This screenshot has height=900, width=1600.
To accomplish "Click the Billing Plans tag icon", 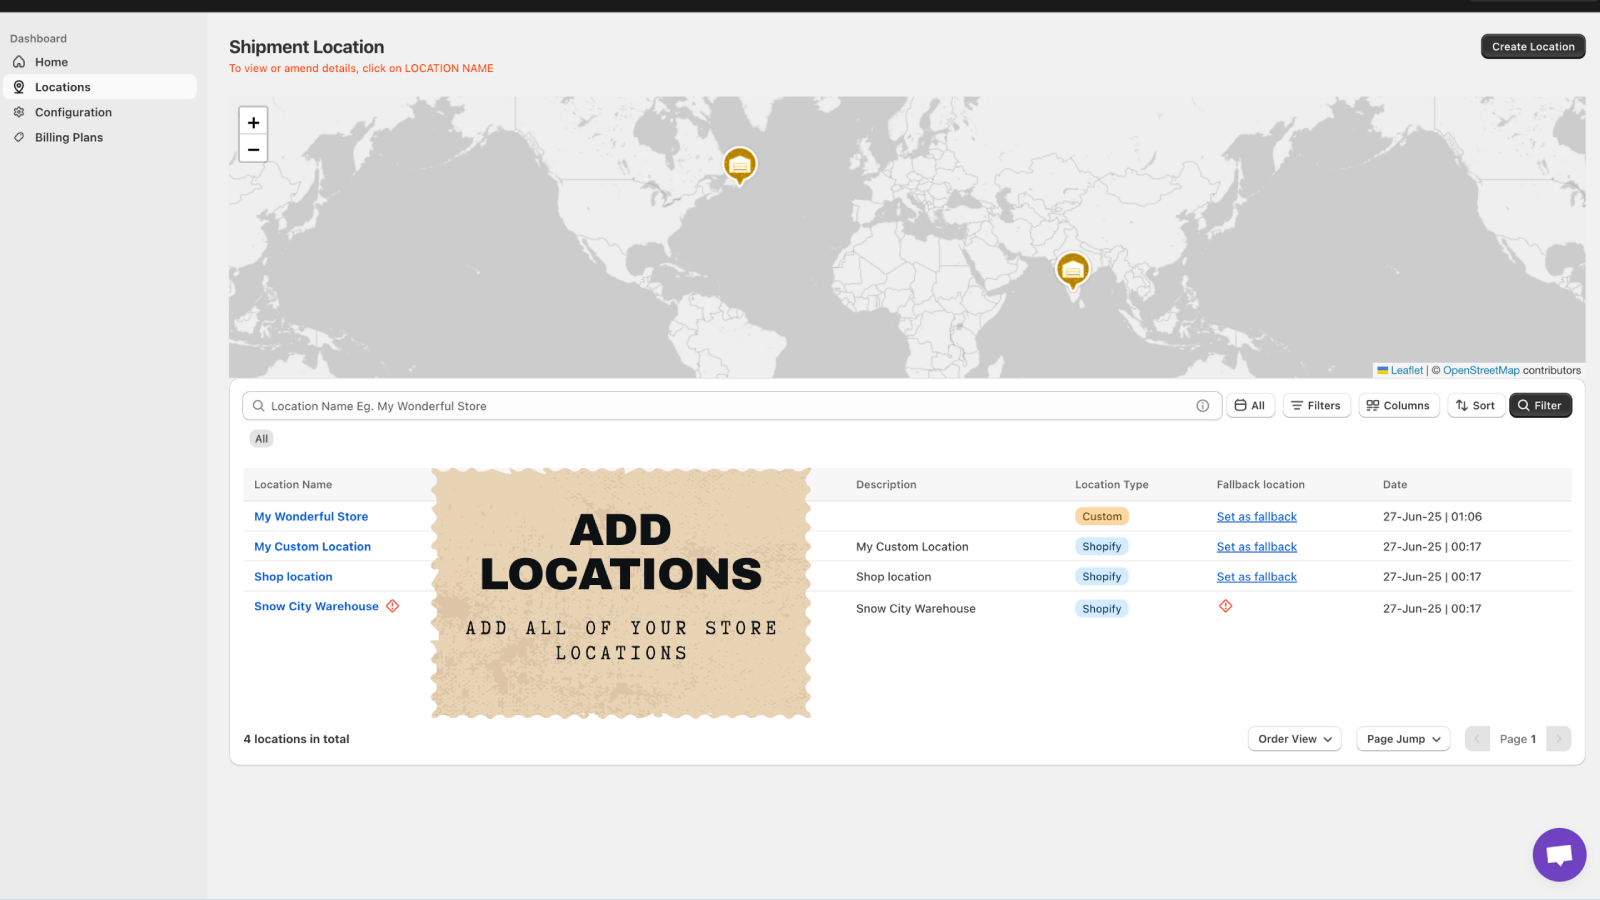I will 19,137.
